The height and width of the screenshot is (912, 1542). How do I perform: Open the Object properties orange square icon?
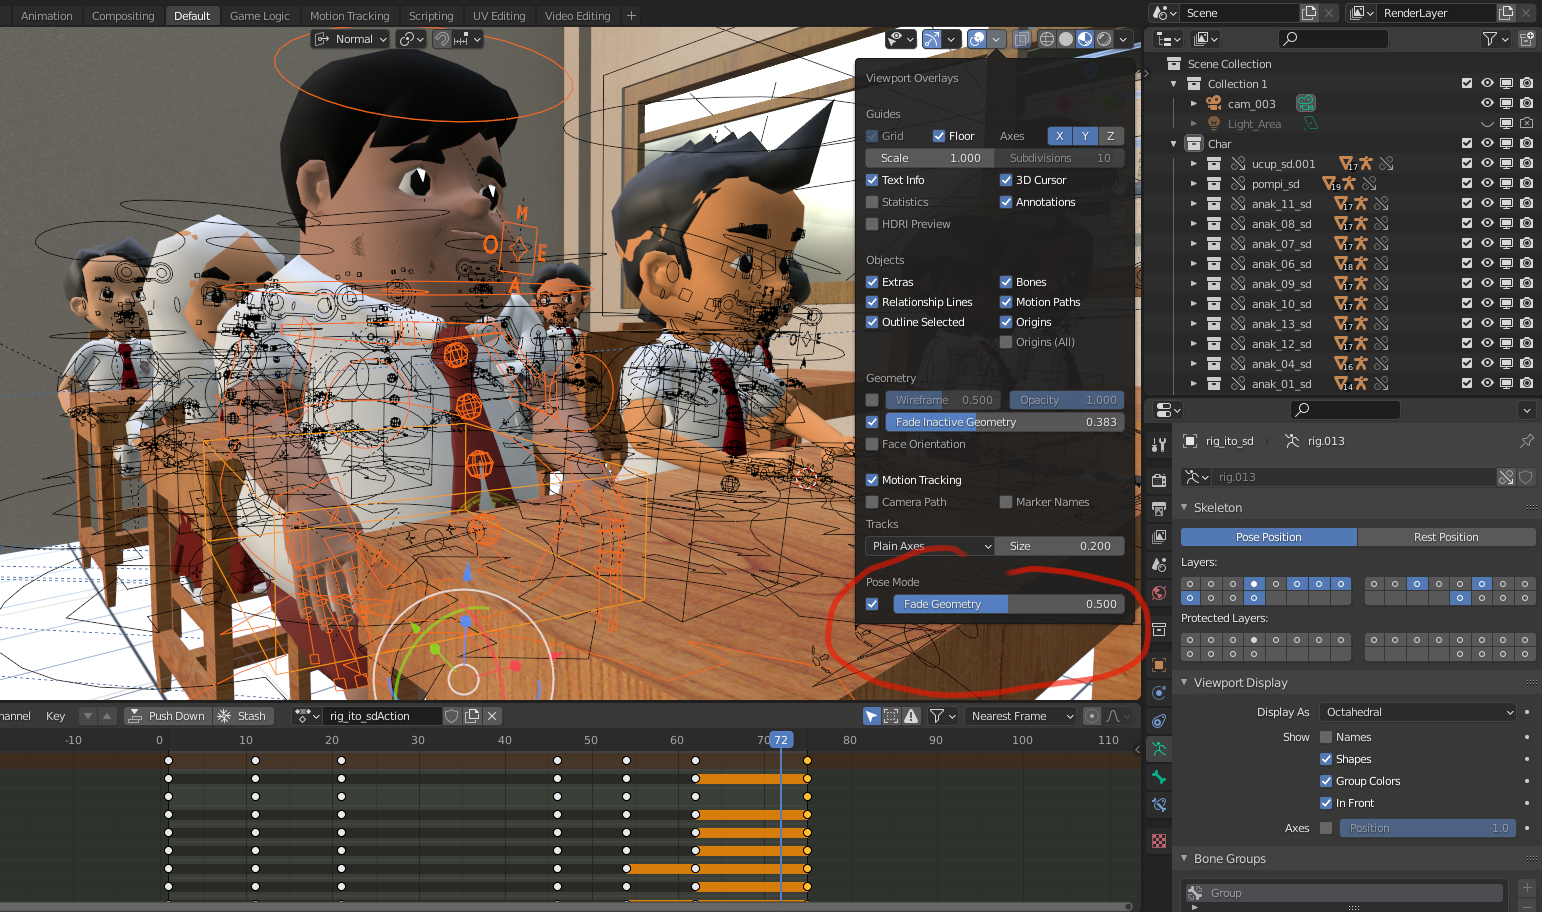[x=1159, y=665]
